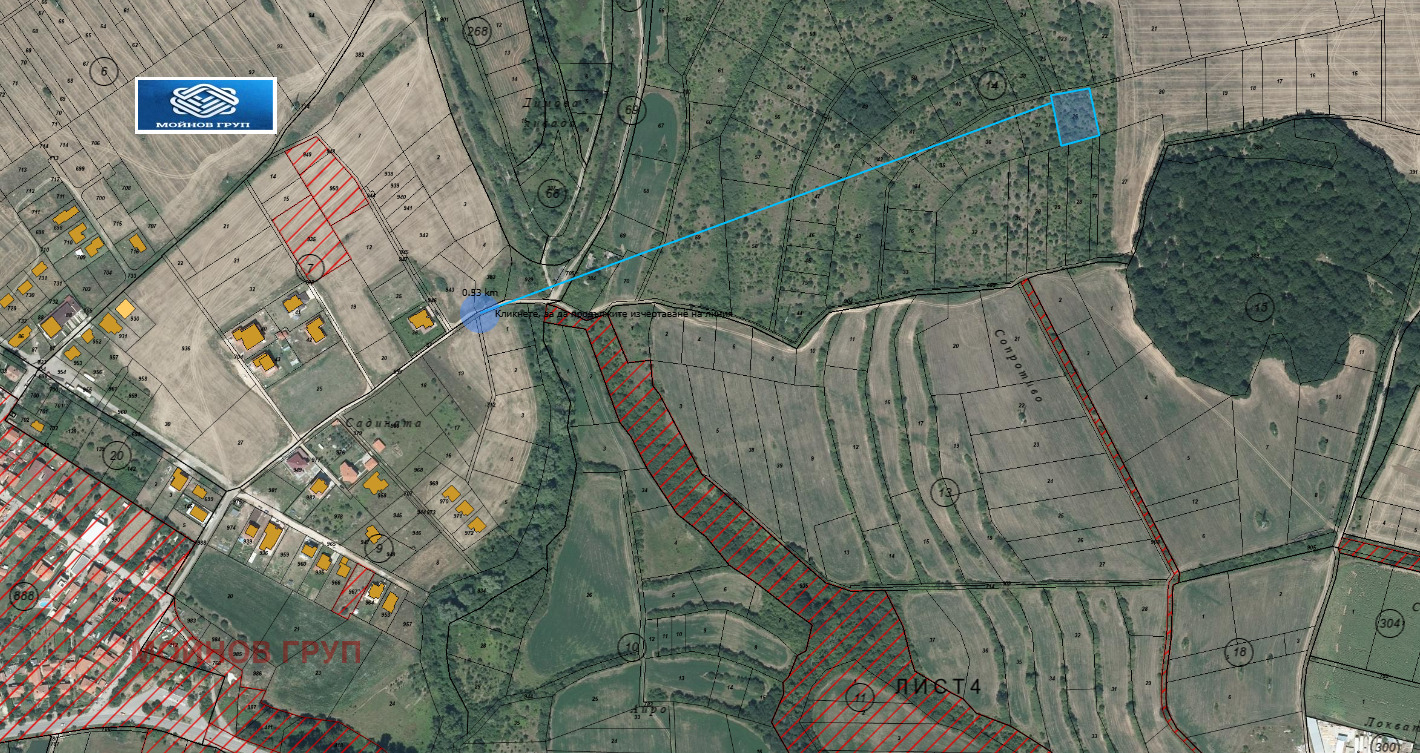Click the circled block number 14
1420x753 pixels.
click(x=991, y=84)
